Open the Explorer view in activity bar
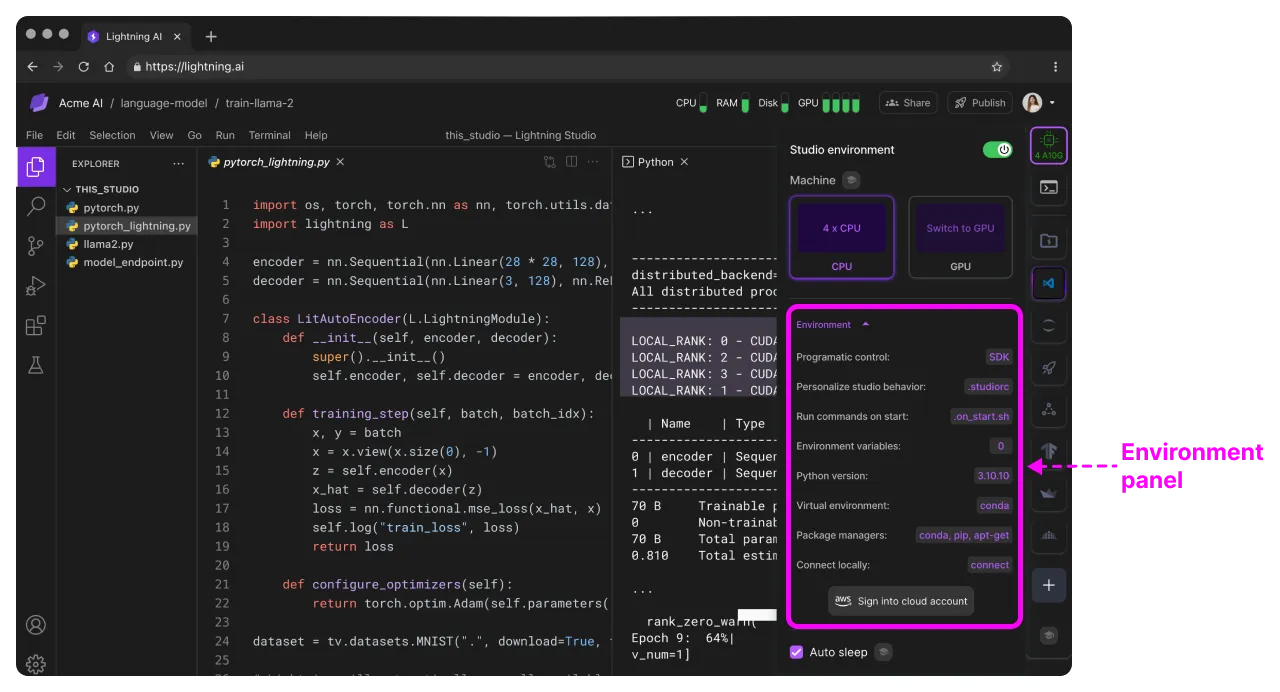The width and height of the screenshot is (1280, 692). coord(36,166)
